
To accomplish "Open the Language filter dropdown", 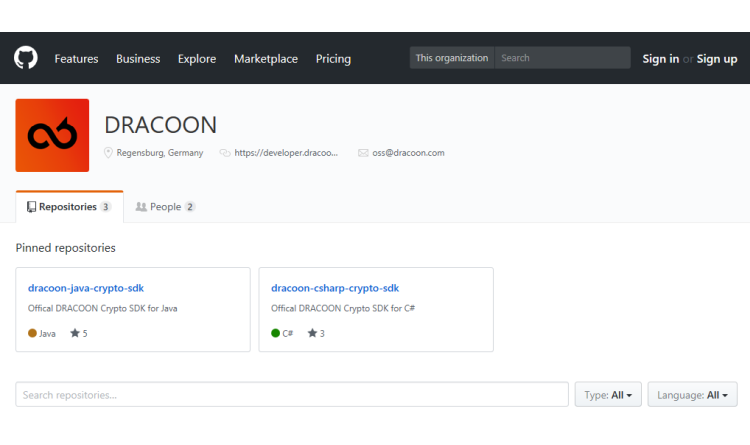I will click(x=692, y=395).
